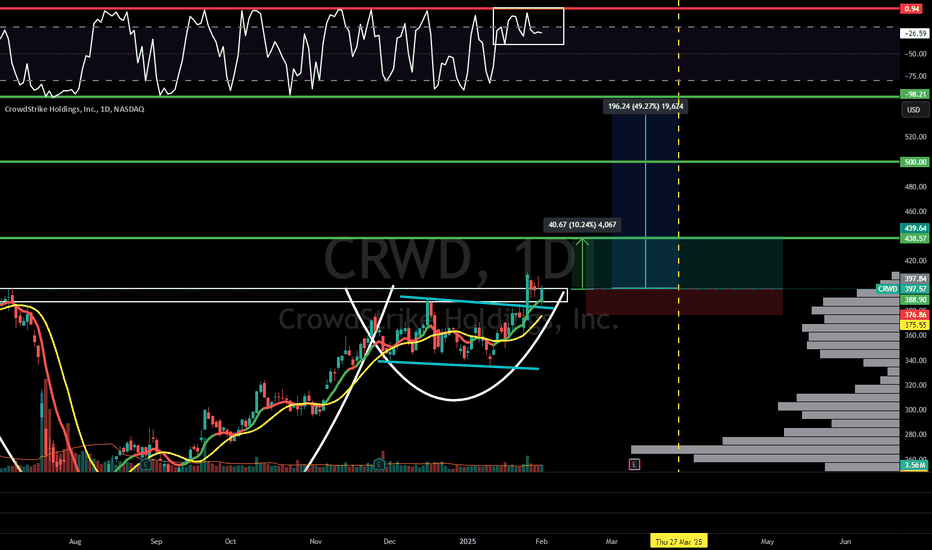Click the Sep label on time axis
Screen dimensions: 932x550
click(x=156, y=542)
